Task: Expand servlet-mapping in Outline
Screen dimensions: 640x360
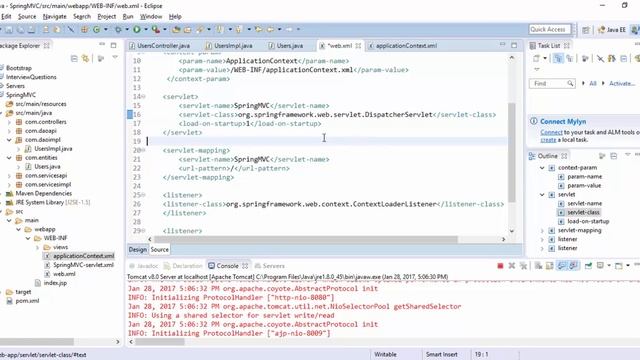Action: pyautogui.click(x=542, y=230)
